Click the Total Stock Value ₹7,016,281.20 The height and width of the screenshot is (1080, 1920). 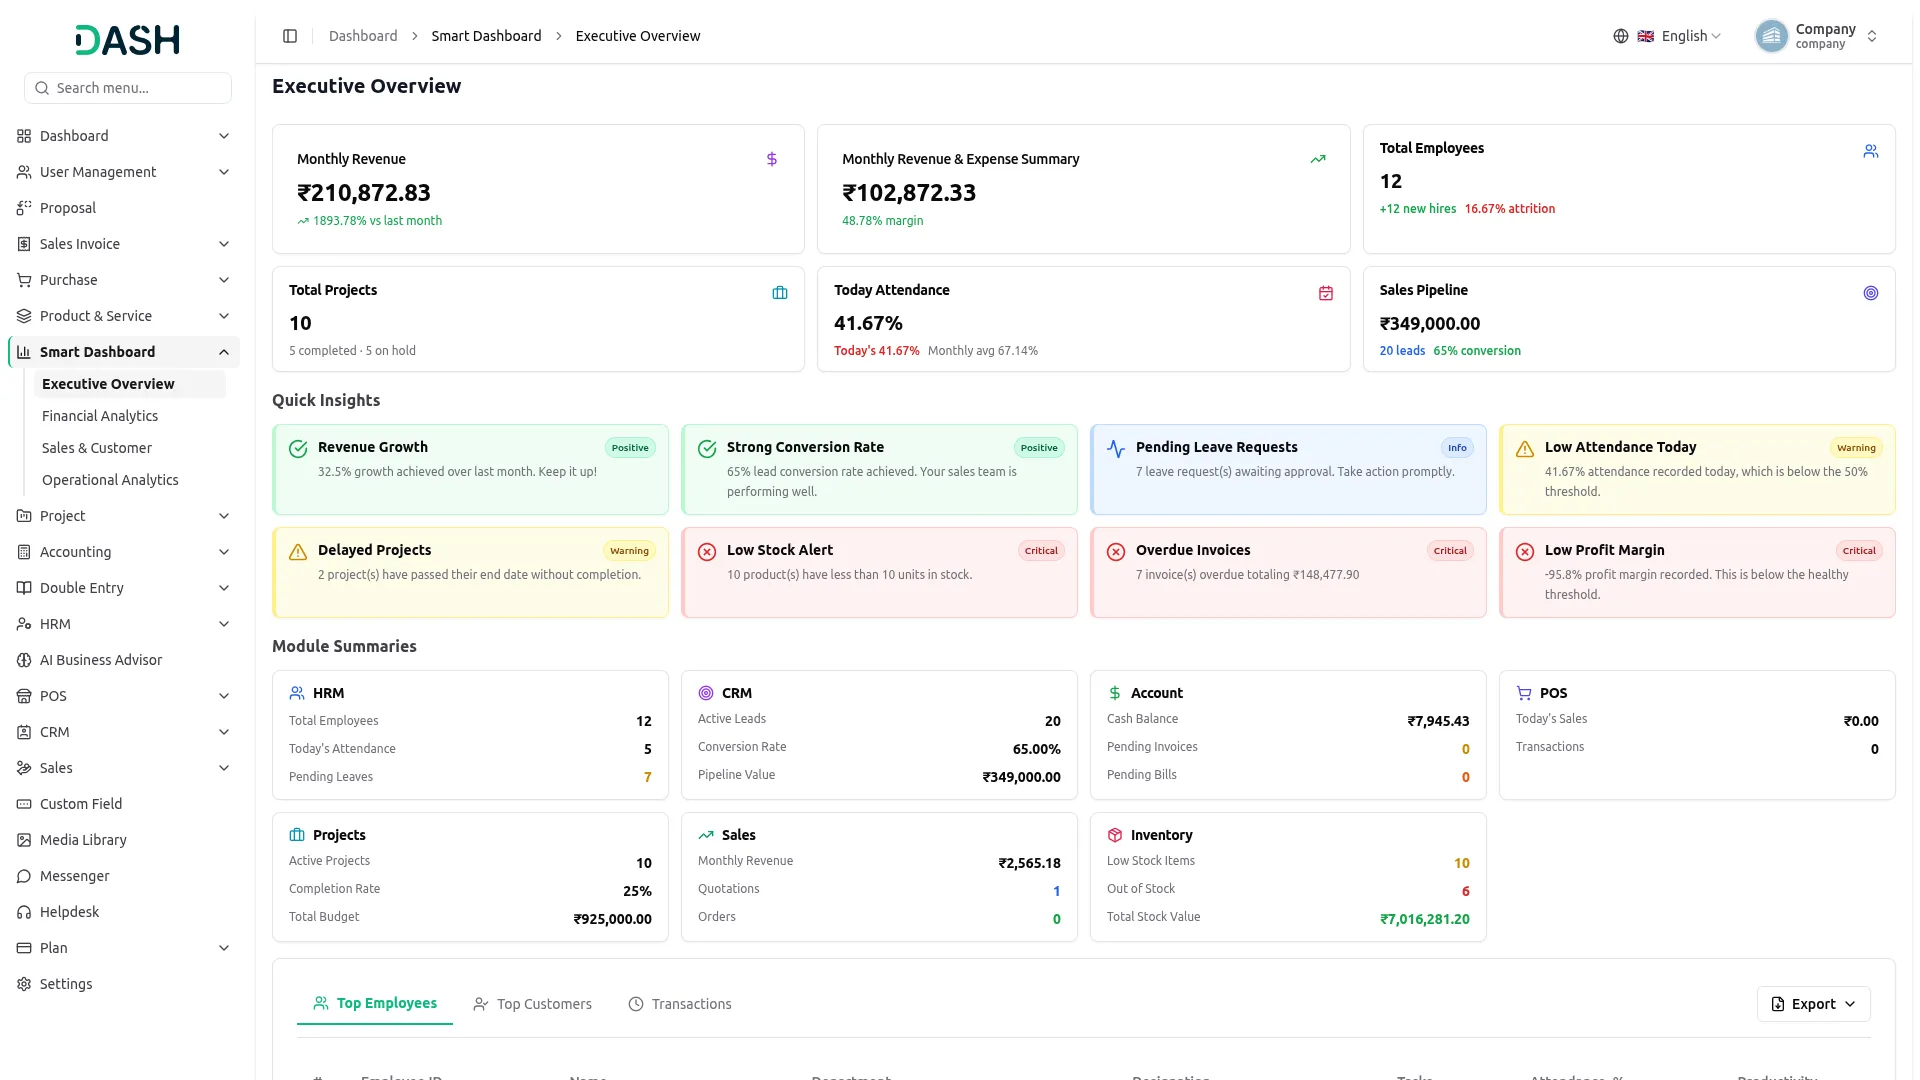[x=1425, y=919]
